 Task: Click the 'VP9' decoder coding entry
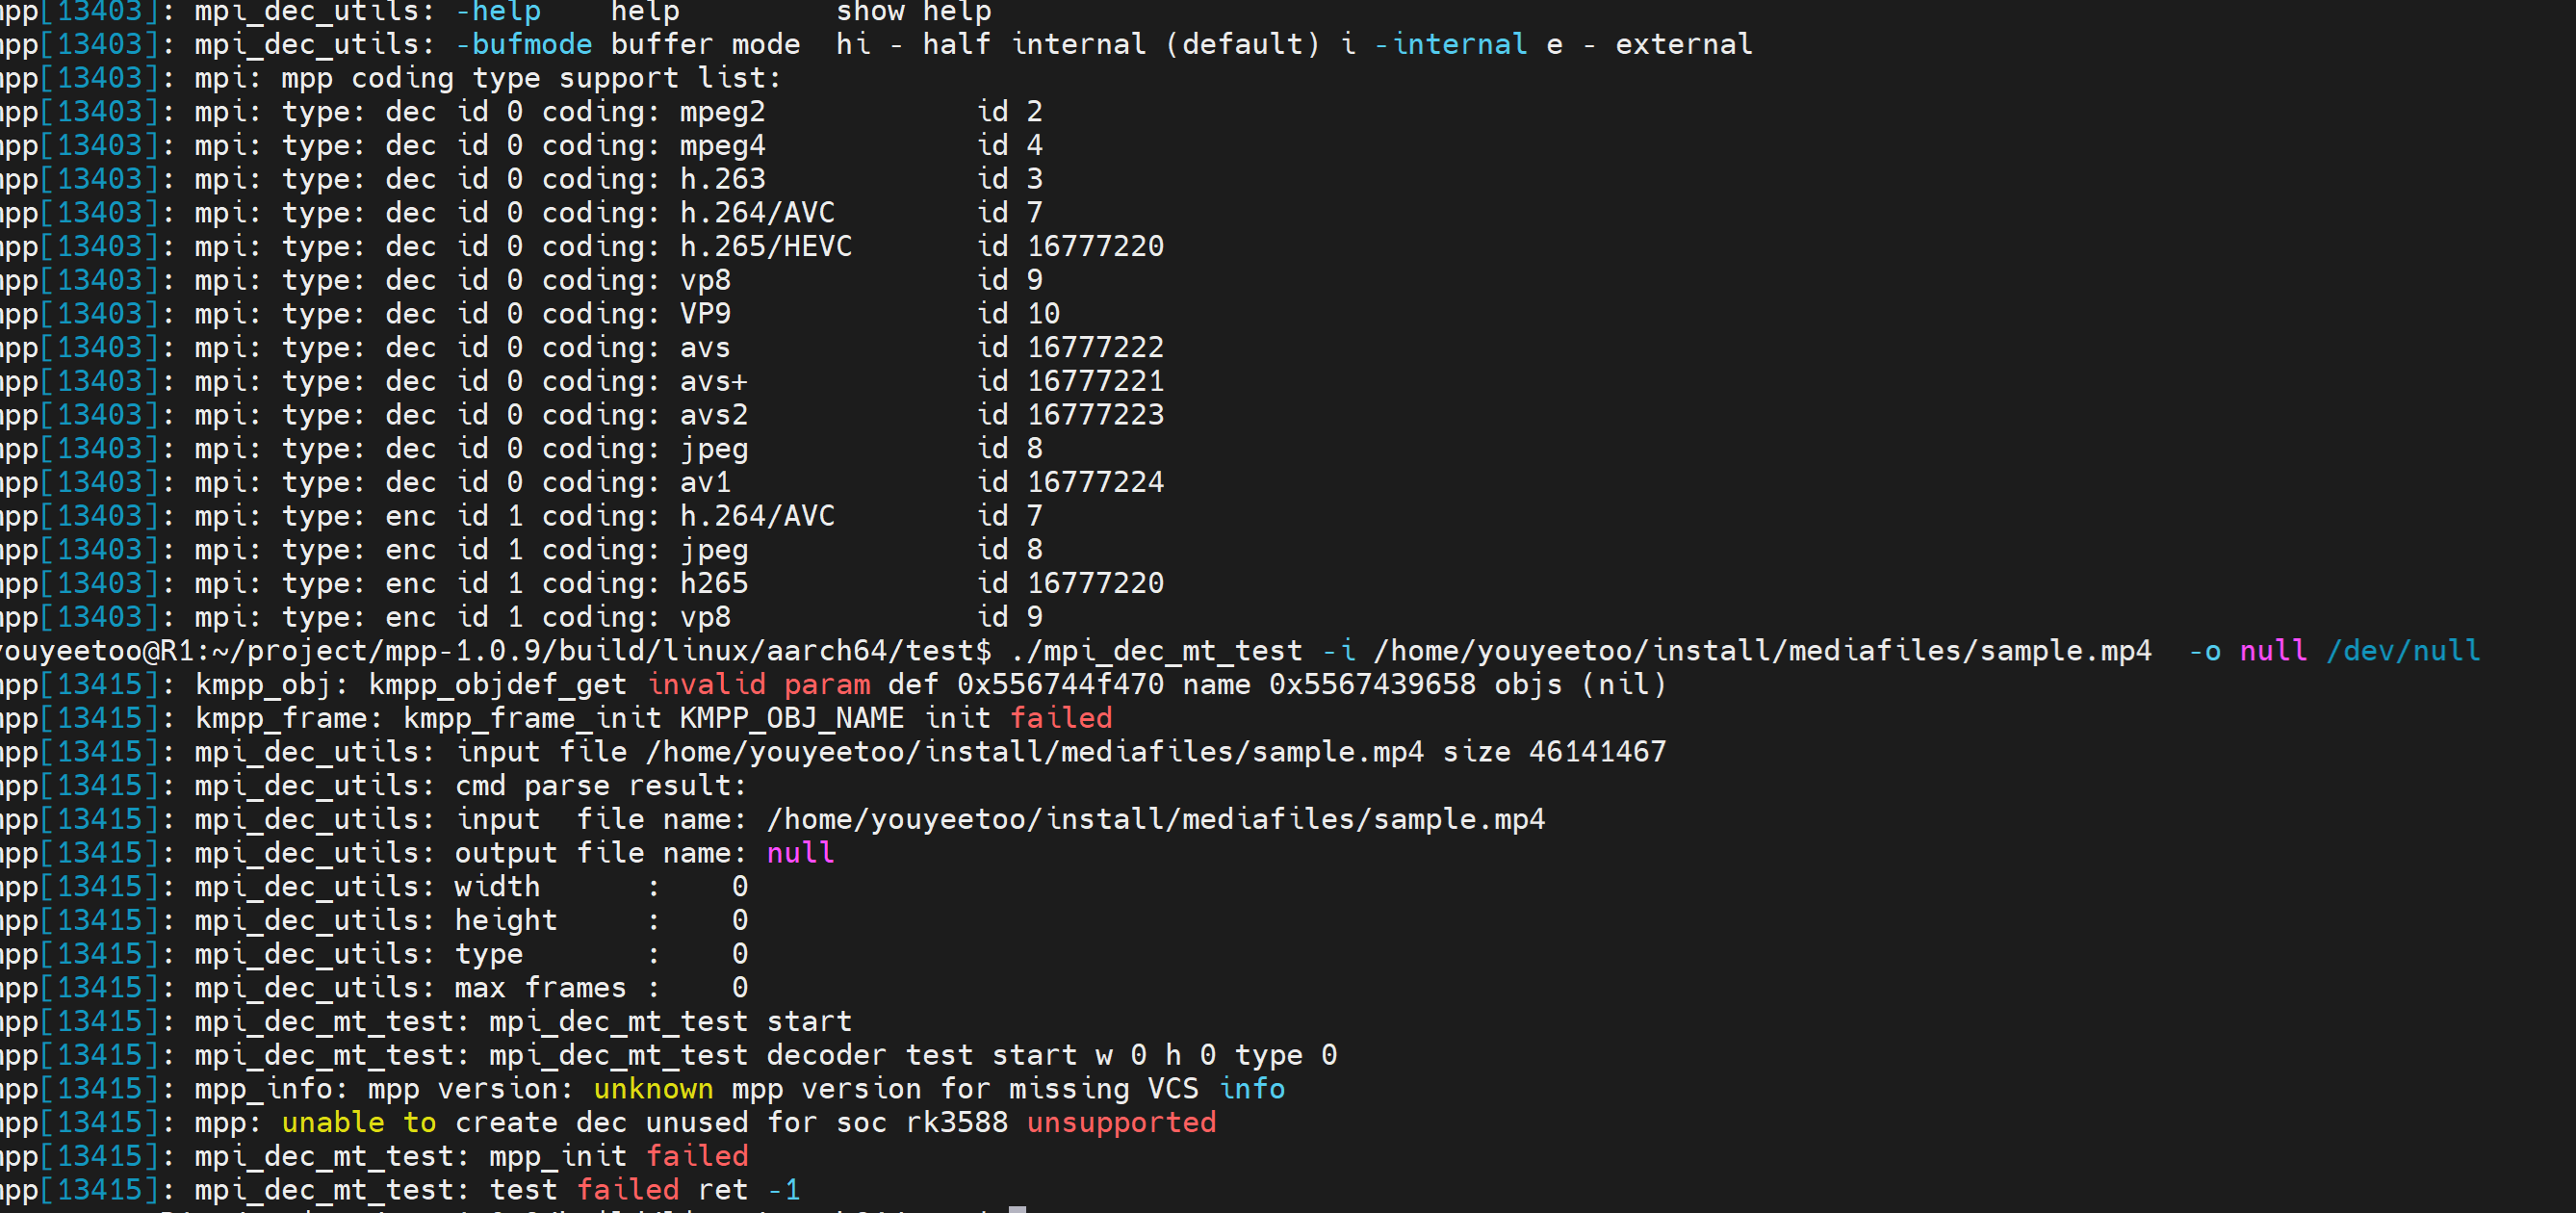click(x=705, y=313)
